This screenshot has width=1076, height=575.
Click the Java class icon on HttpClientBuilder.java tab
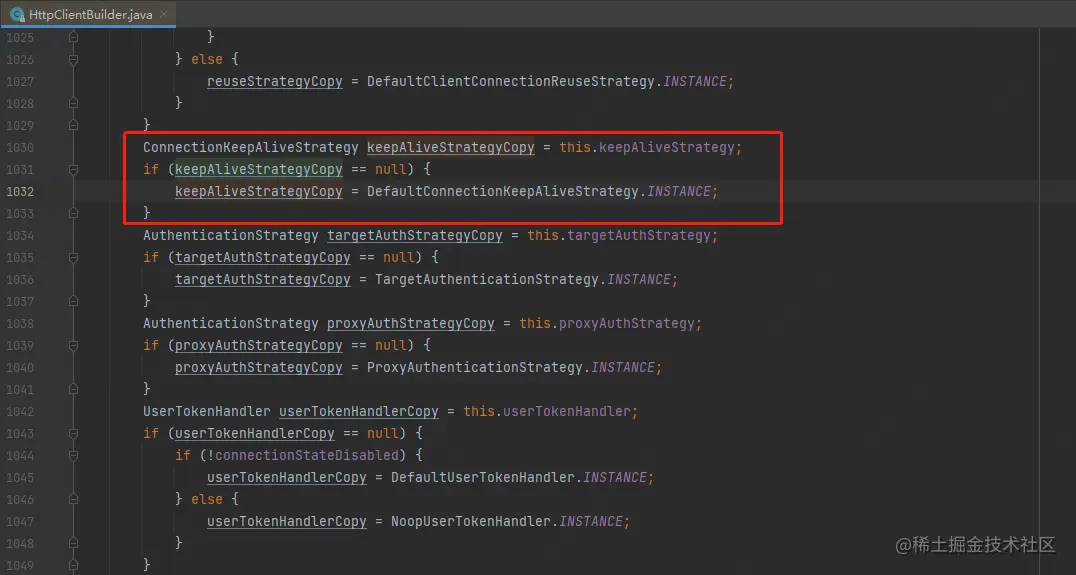[x=17, y=14]
